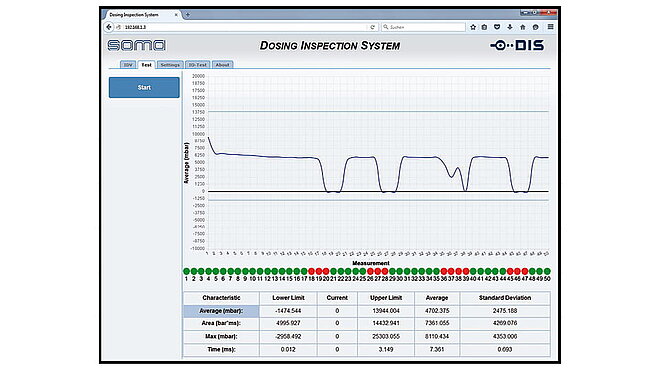Click into the Suchen search field

coord(423,27)
